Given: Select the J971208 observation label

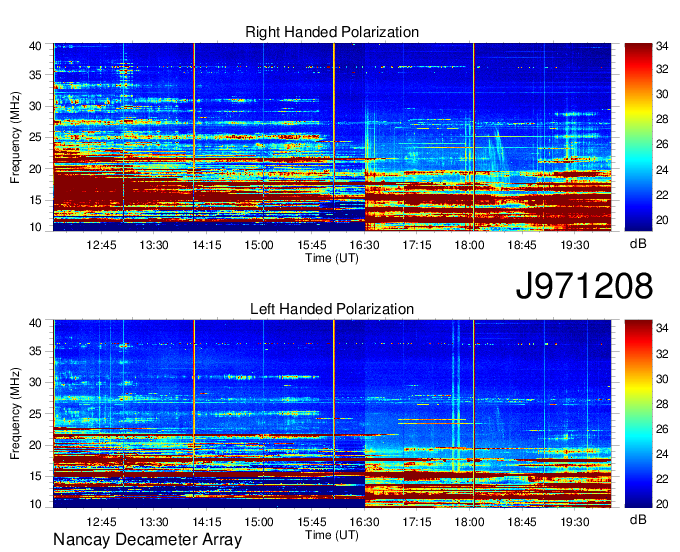Looking at the screenshot, I should 584,286.
